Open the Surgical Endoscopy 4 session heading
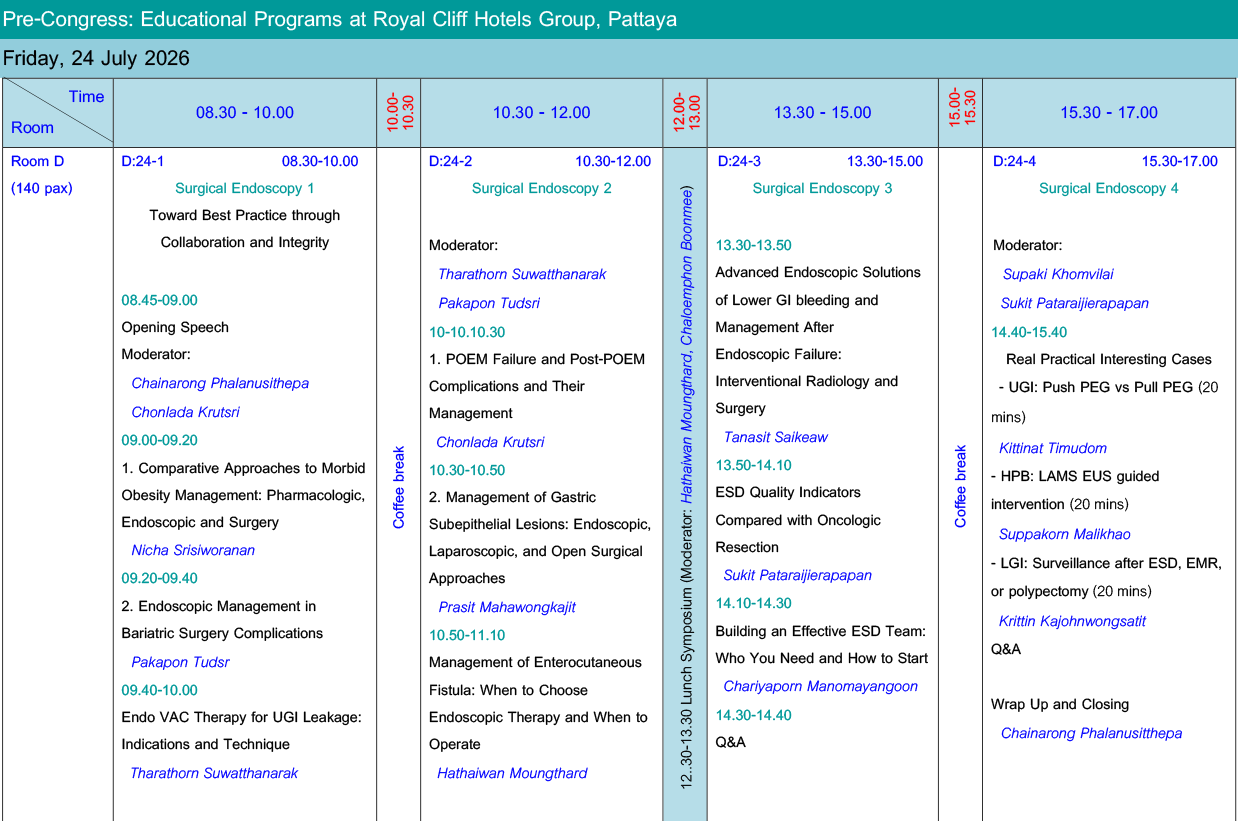 click(1108, 188)
